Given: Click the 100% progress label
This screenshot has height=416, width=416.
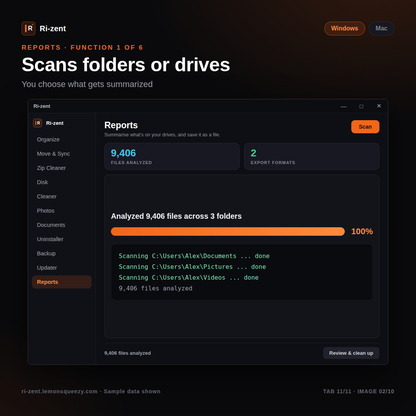Looking at the screenshot, I should coord(362,231).
